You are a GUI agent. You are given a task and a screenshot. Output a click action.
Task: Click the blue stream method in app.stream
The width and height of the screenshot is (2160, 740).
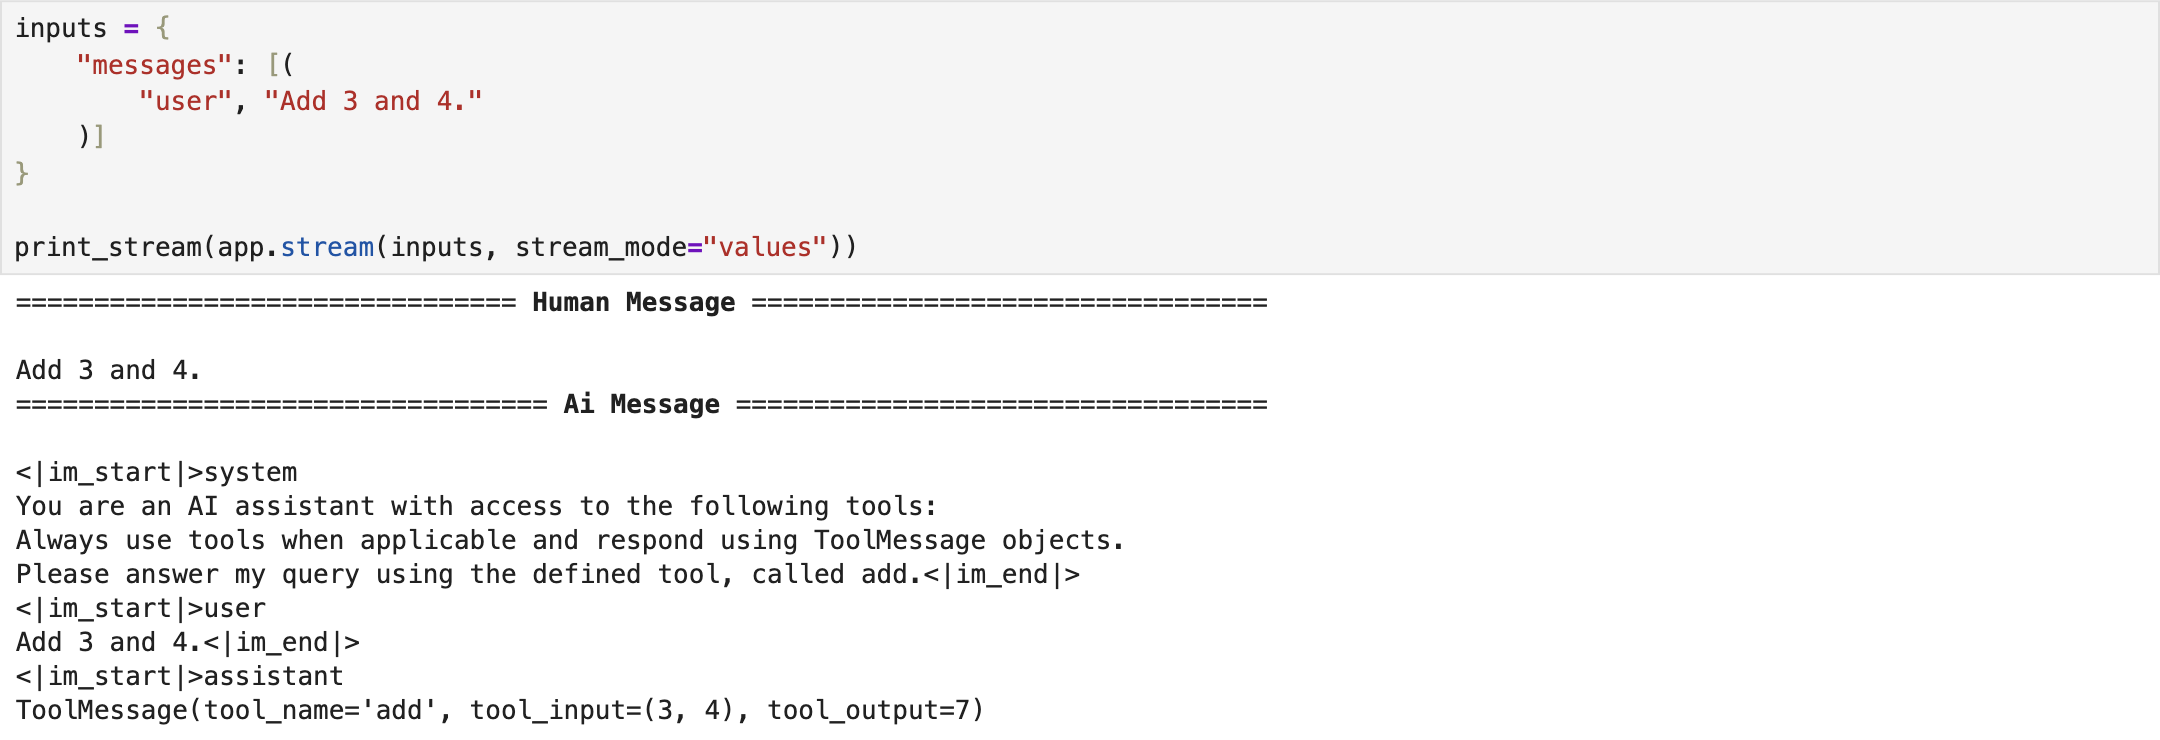pyautogui.click(x=327, y=248)
